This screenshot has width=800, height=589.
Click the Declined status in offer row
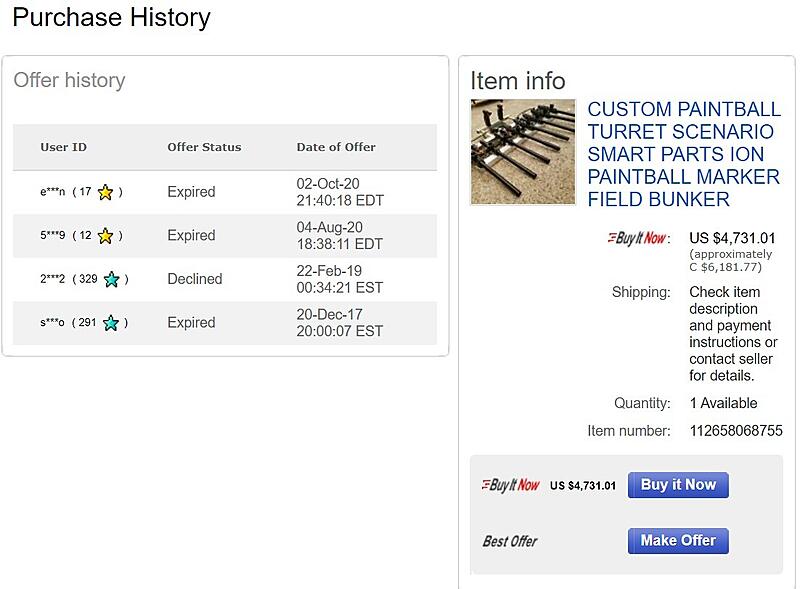195,279
